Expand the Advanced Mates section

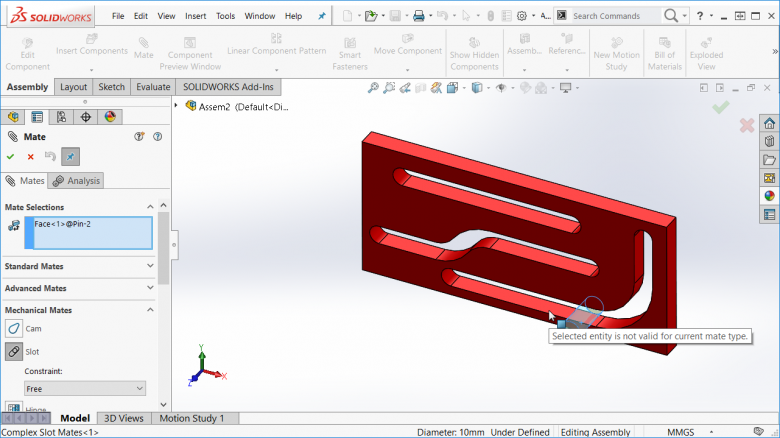click(x=150, y=288)
